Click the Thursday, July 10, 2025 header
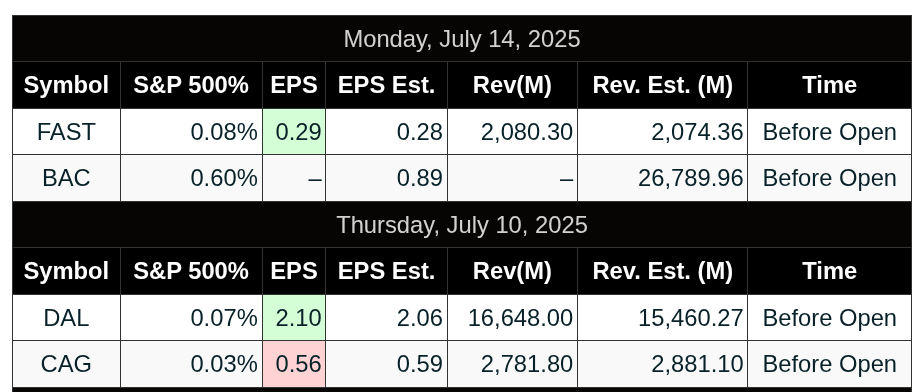Viewport: 914px width, 392px height. tap(462, 225)
